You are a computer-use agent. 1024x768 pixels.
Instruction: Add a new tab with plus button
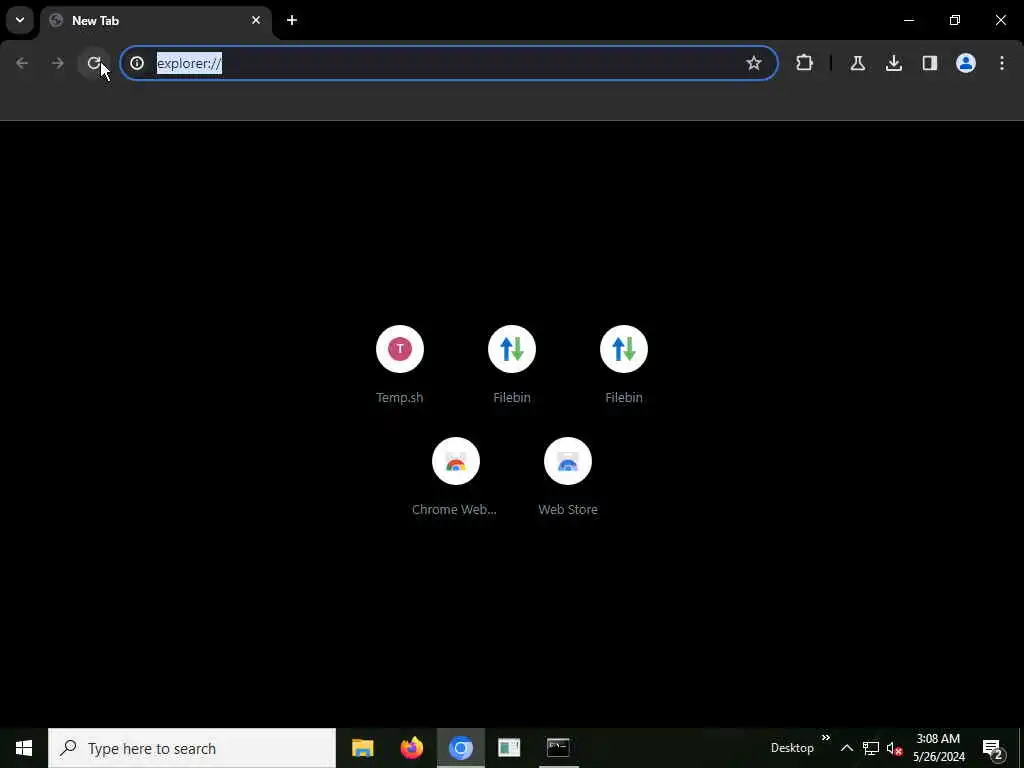292,20
